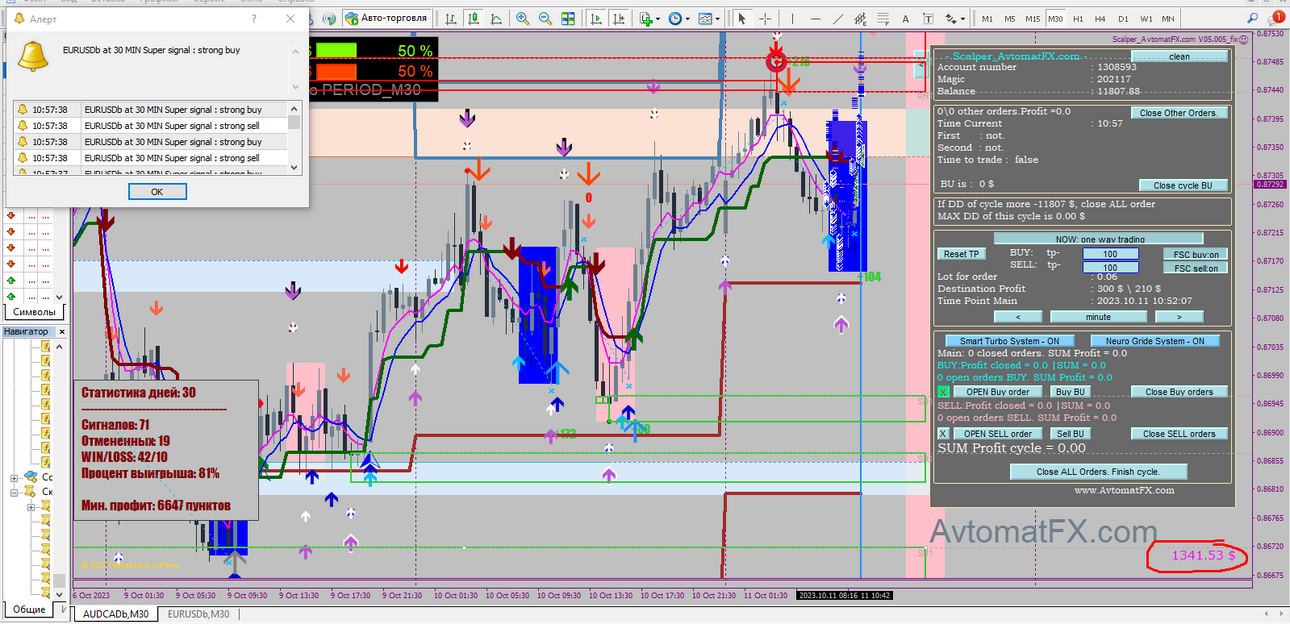Viewport: 1290px width, 624px height.
Task: Click the Buy BU button
Action: pyautogui.click(x=1072, y=392)
